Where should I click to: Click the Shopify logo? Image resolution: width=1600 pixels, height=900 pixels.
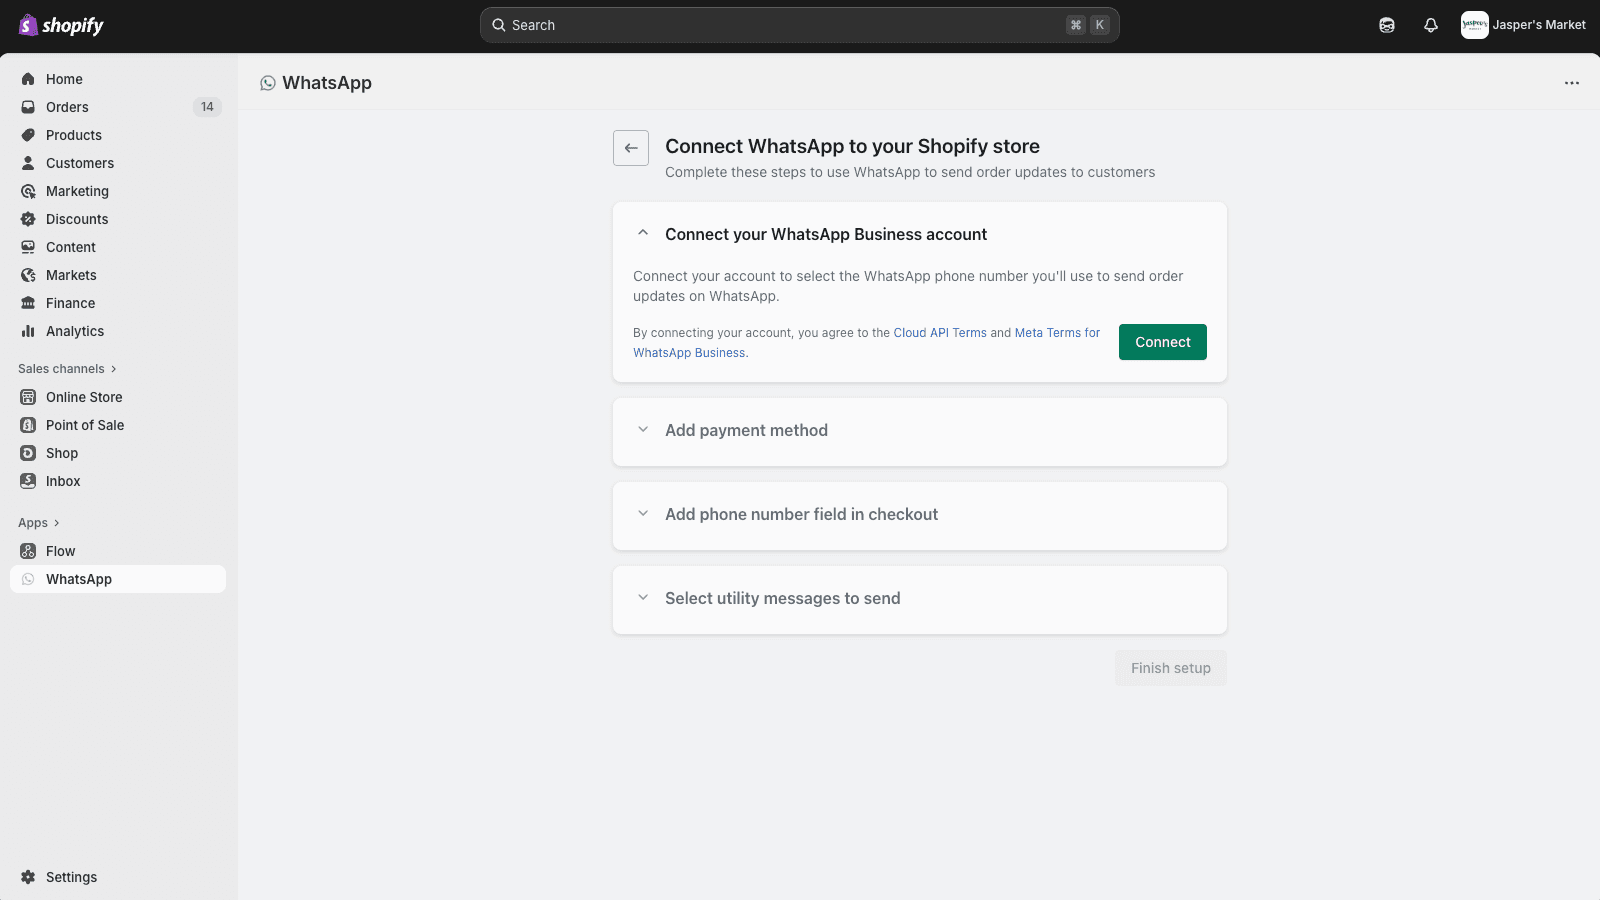(x=61, y=25)
